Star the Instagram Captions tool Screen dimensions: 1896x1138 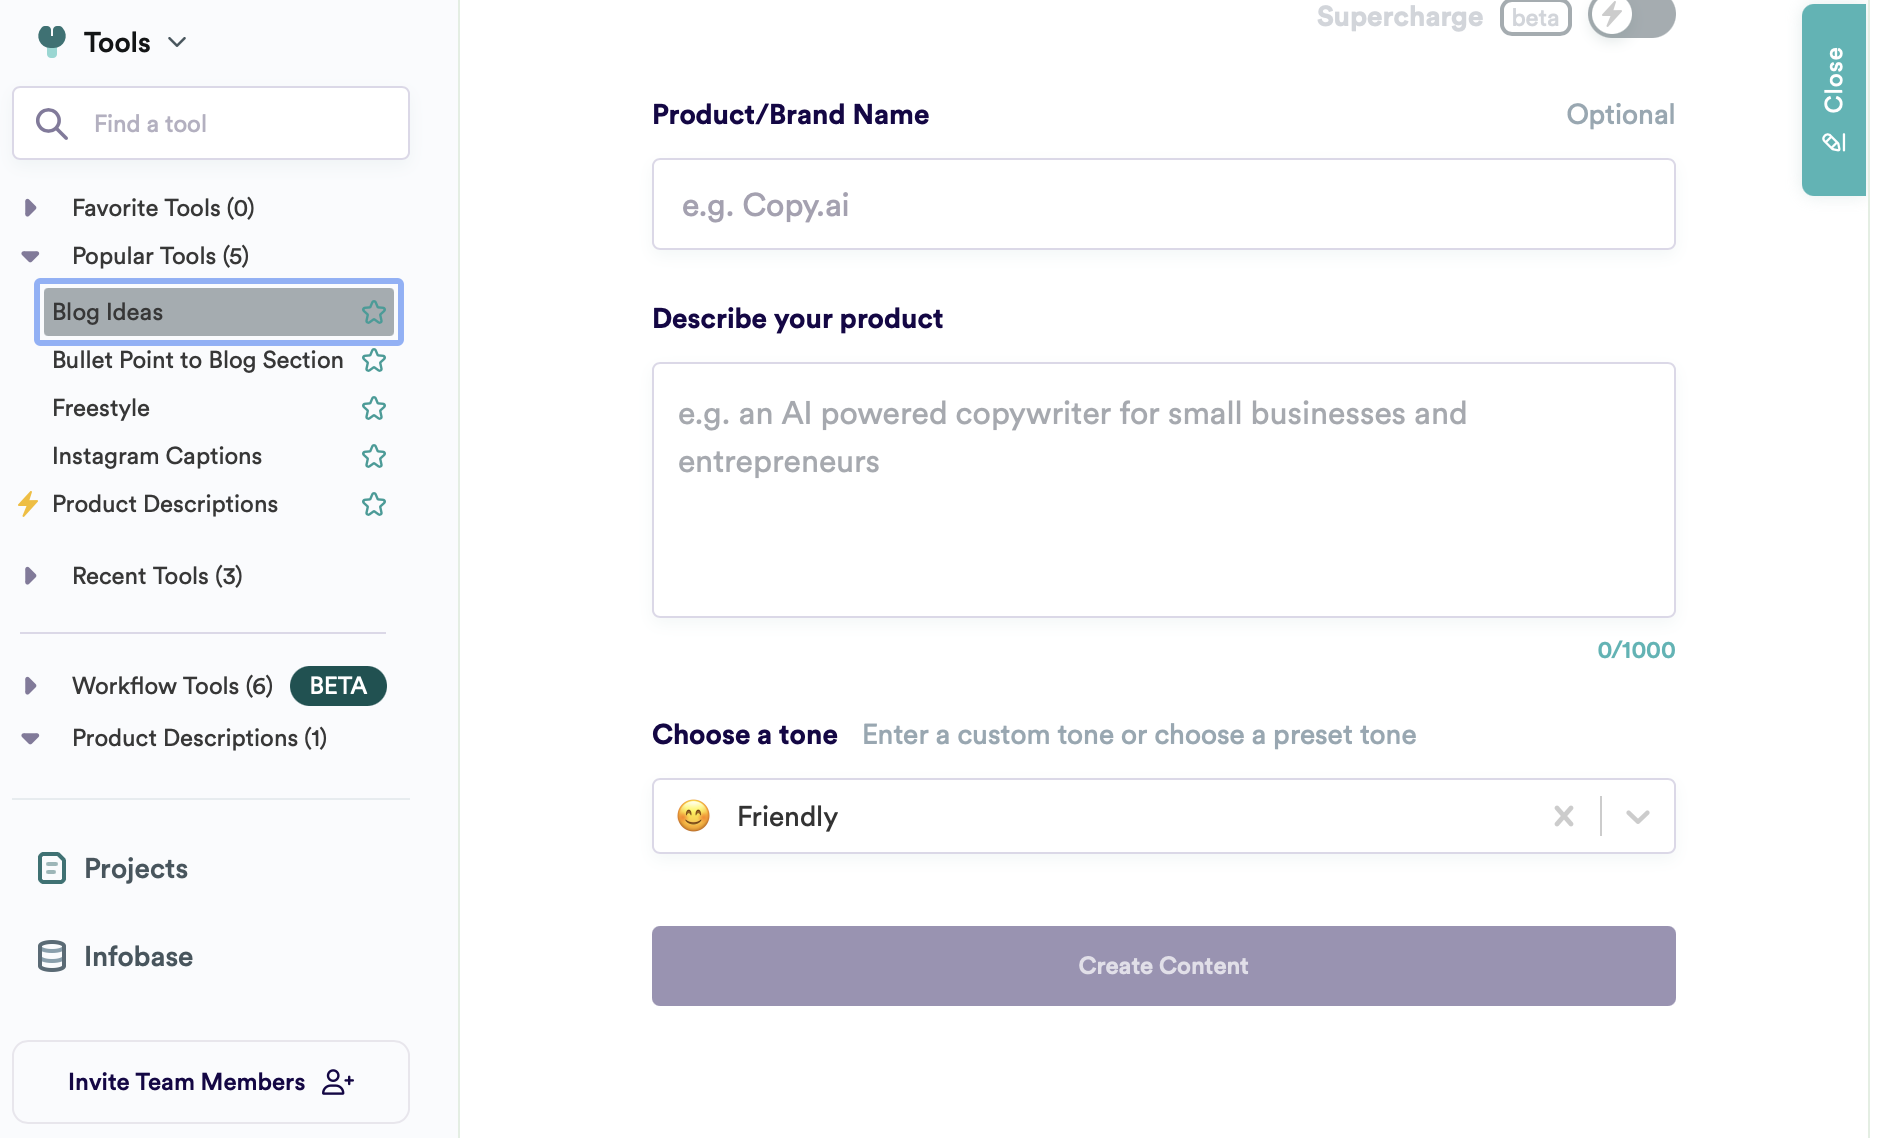point(374,456)
